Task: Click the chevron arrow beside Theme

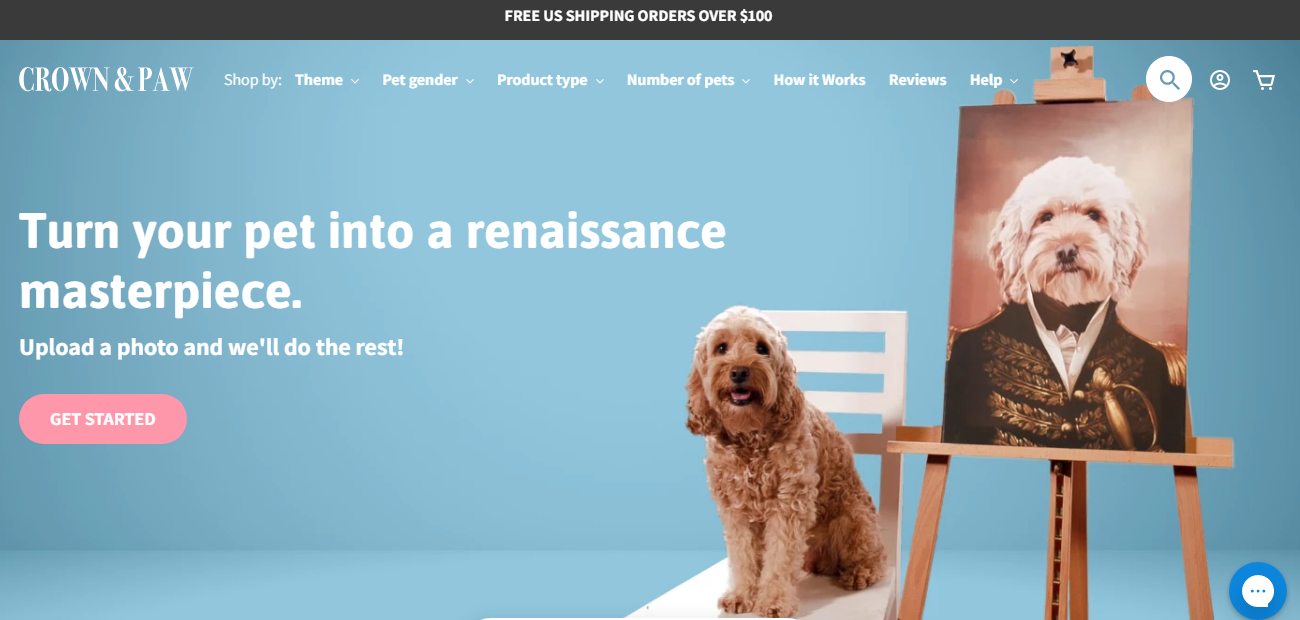Action: pyautogui.click(x=355, y=81)
